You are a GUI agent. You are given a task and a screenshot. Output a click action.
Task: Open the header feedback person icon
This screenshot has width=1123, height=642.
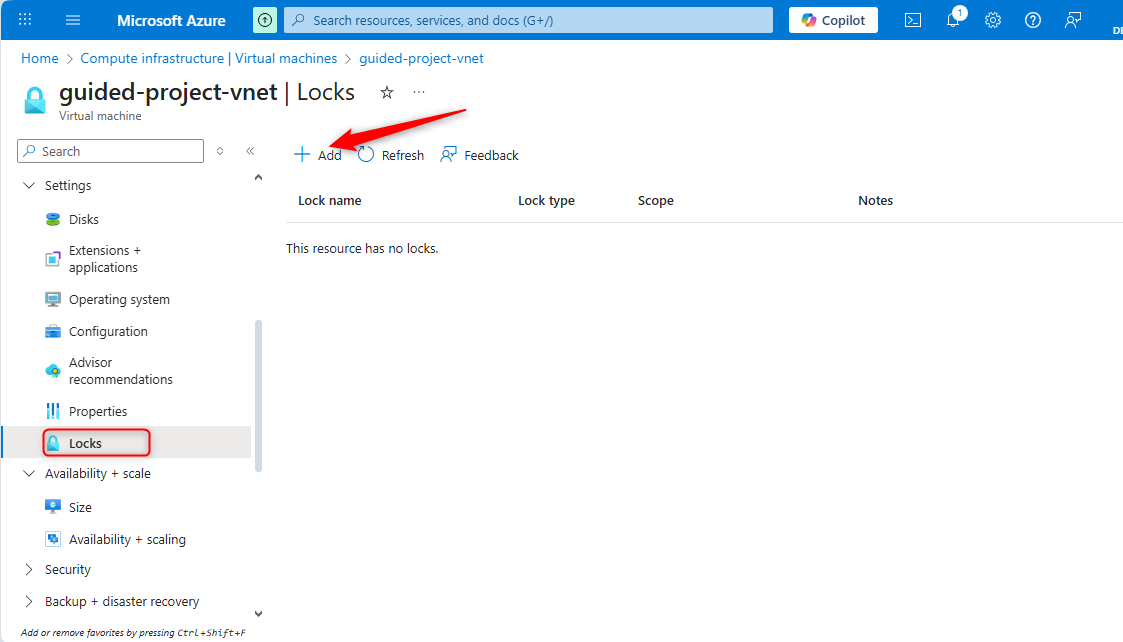[x=1072, y=20]
